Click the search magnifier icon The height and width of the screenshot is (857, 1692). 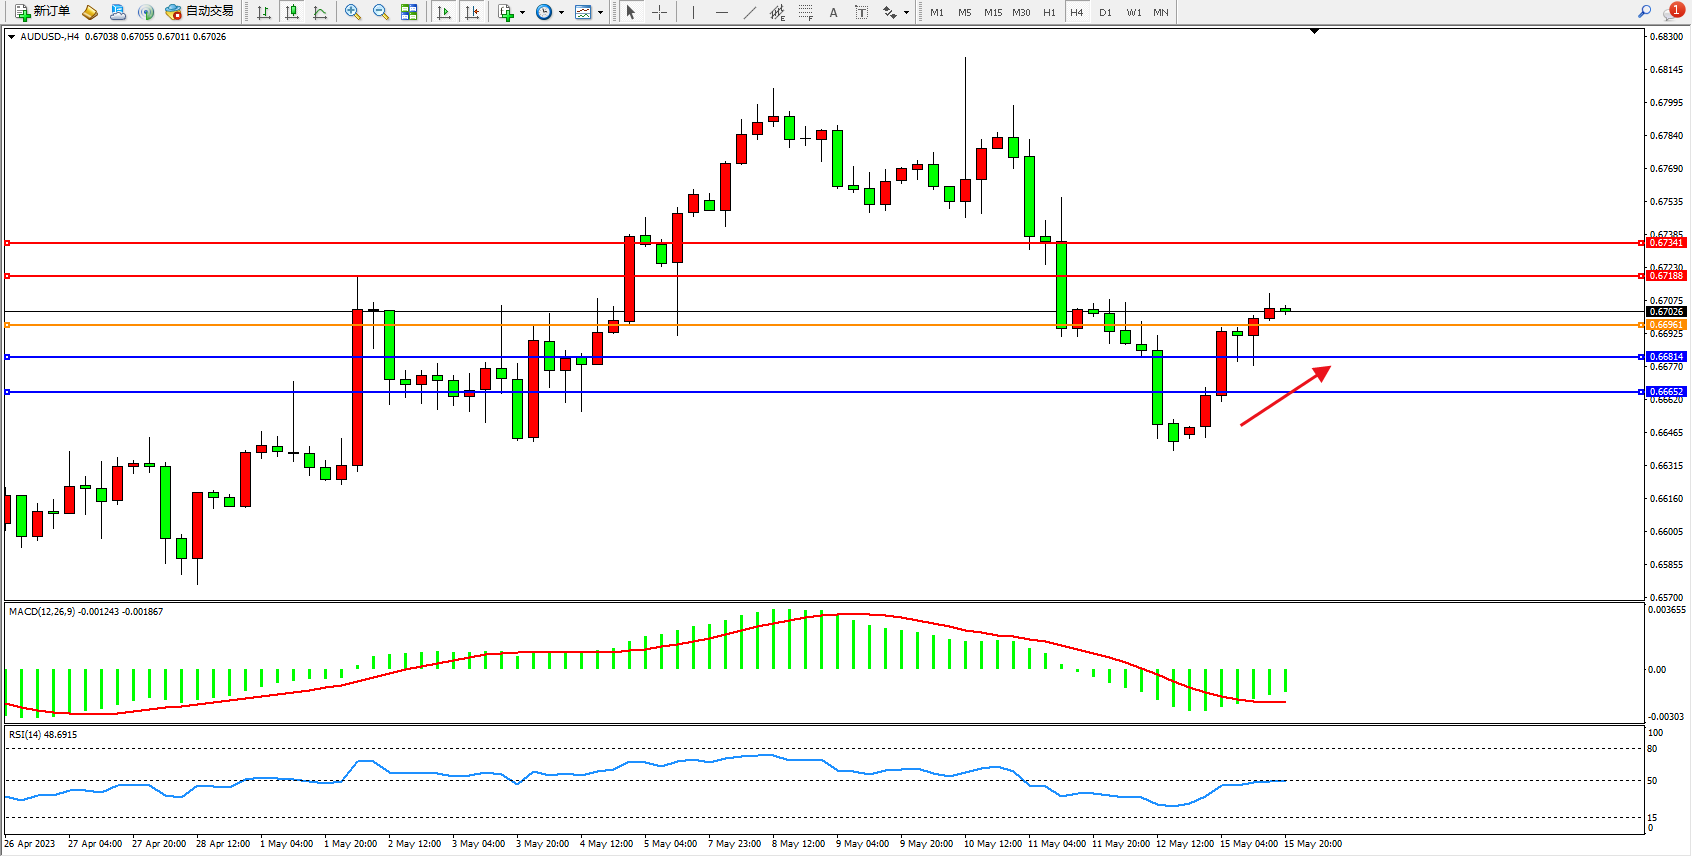(x=1644, y=12)
